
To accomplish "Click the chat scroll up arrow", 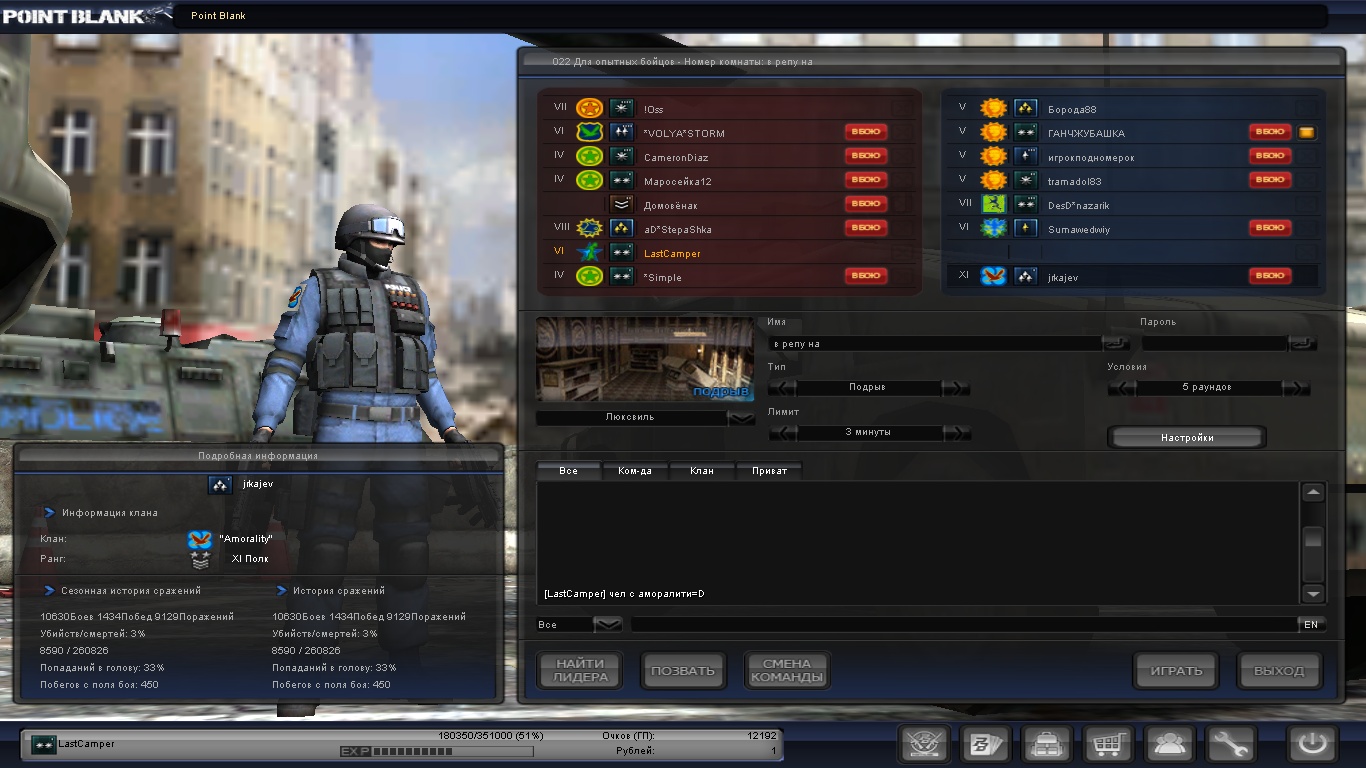I will click(1313, 492).
